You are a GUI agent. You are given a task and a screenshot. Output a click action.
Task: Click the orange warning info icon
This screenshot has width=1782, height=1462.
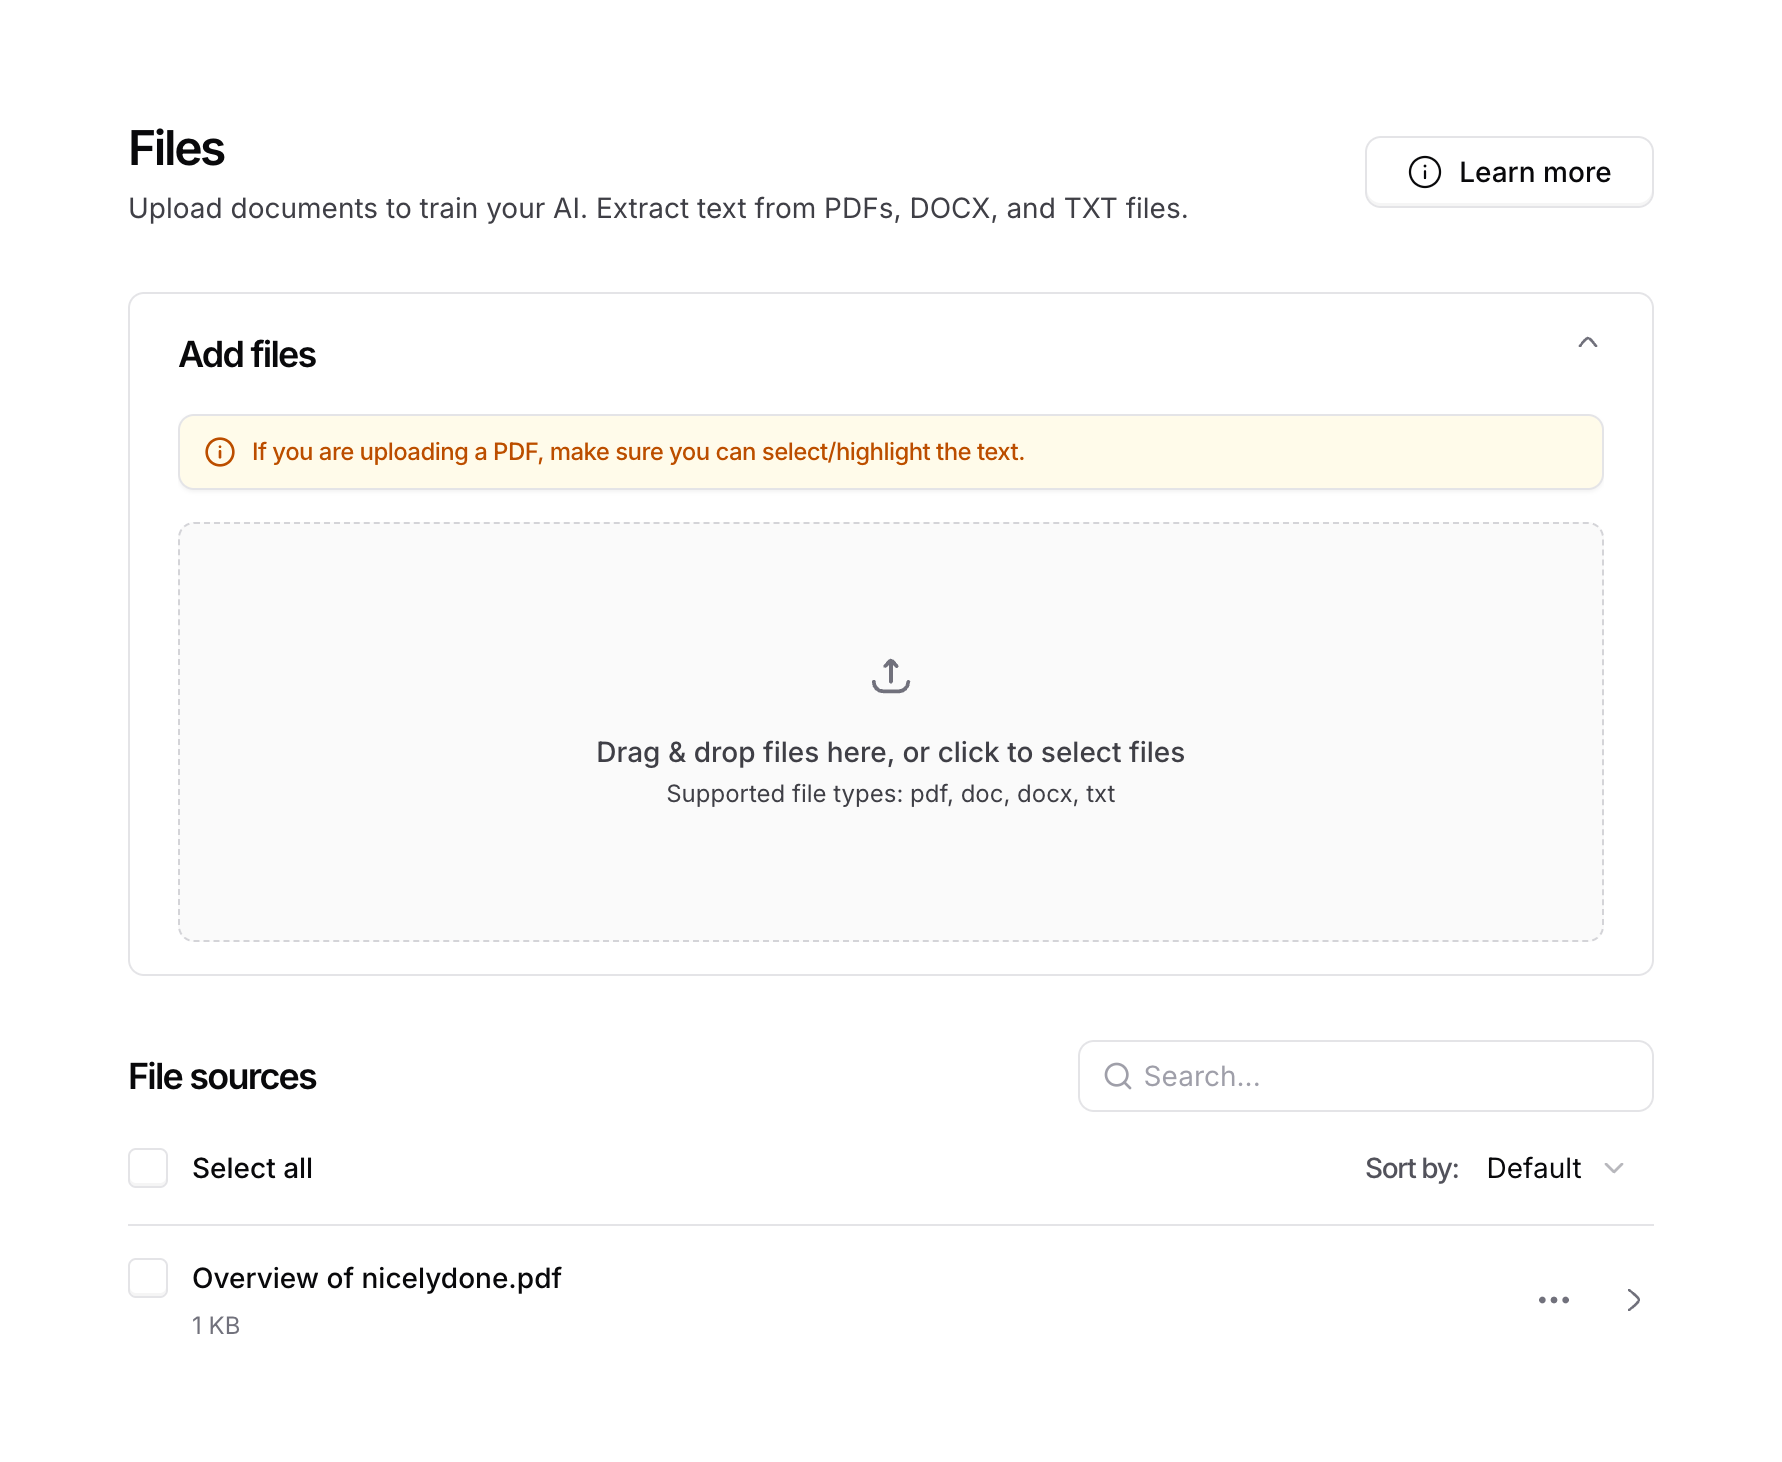[220, 452]
